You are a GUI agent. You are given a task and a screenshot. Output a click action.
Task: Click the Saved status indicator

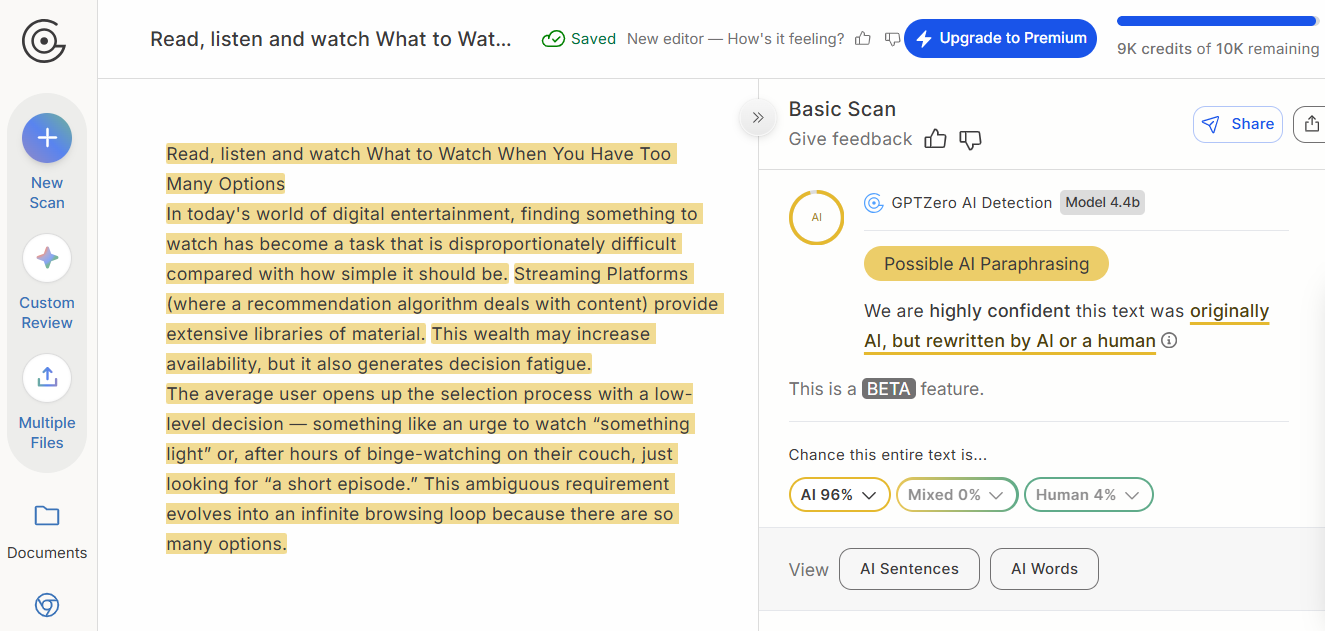coord(578,39)
